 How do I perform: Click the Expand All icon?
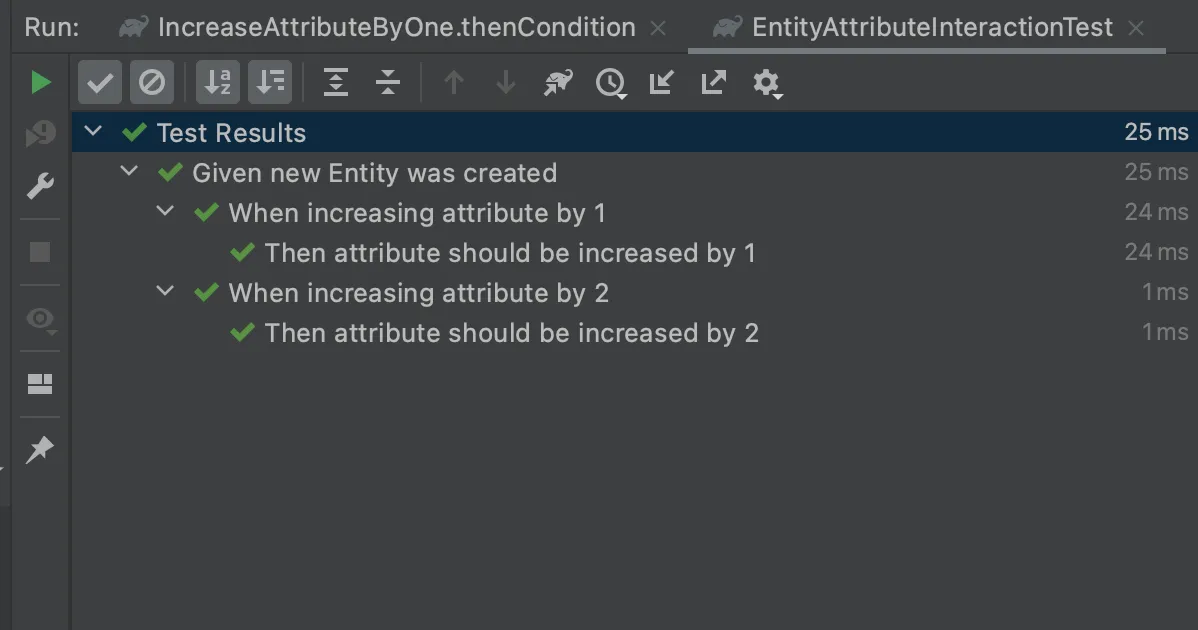[336, 82]
